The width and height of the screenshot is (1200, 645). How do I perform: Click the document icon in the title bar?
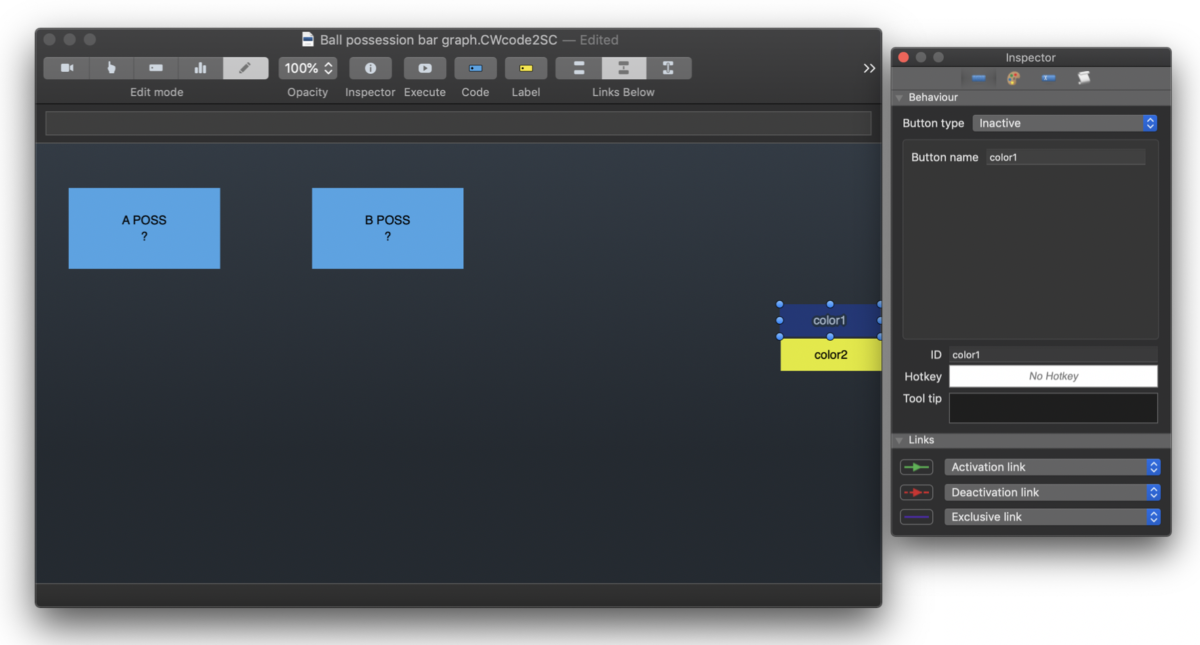tap(308, 40)
